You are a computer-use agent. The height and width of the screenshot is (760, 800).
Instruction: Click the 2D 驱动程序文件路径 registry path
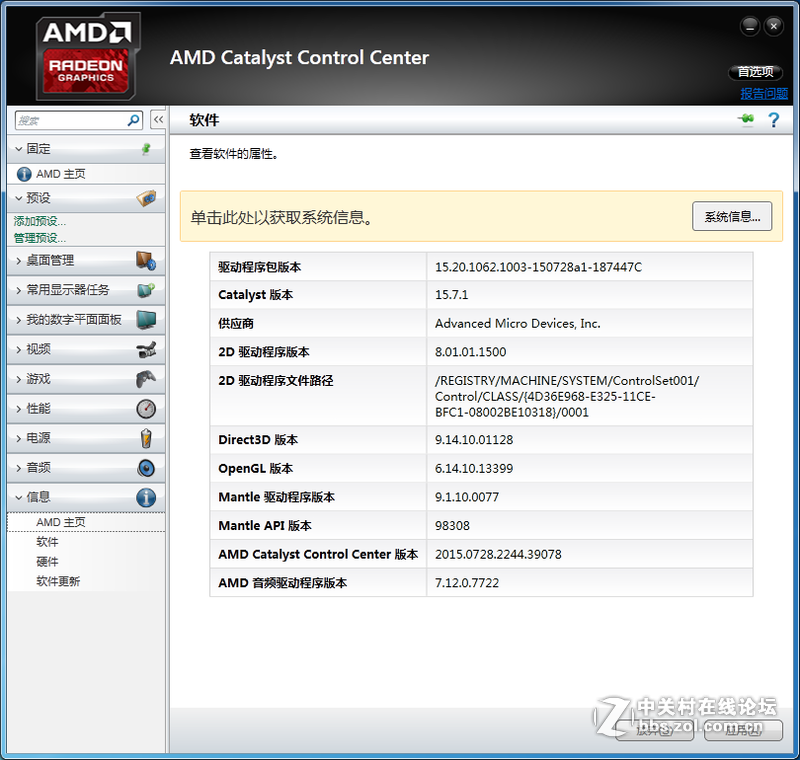click(x=567, y=396)
